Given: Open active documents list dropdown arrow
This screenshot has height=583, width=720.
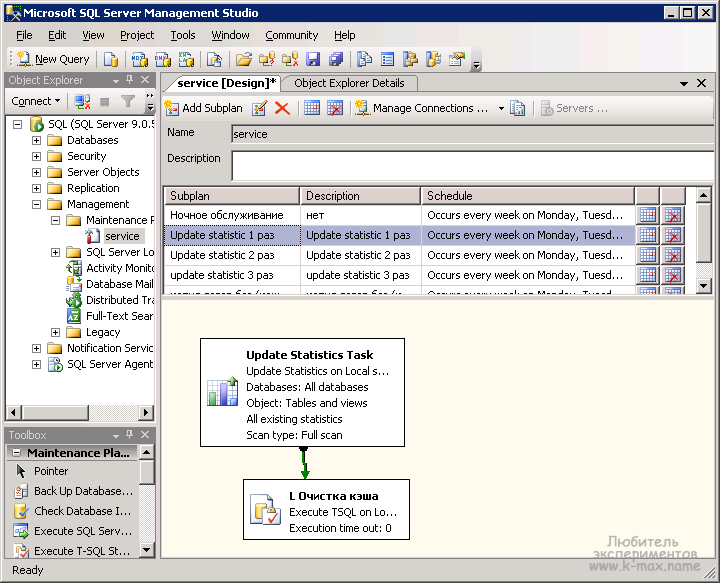Looking at the screenshot, I should point(684,84).
